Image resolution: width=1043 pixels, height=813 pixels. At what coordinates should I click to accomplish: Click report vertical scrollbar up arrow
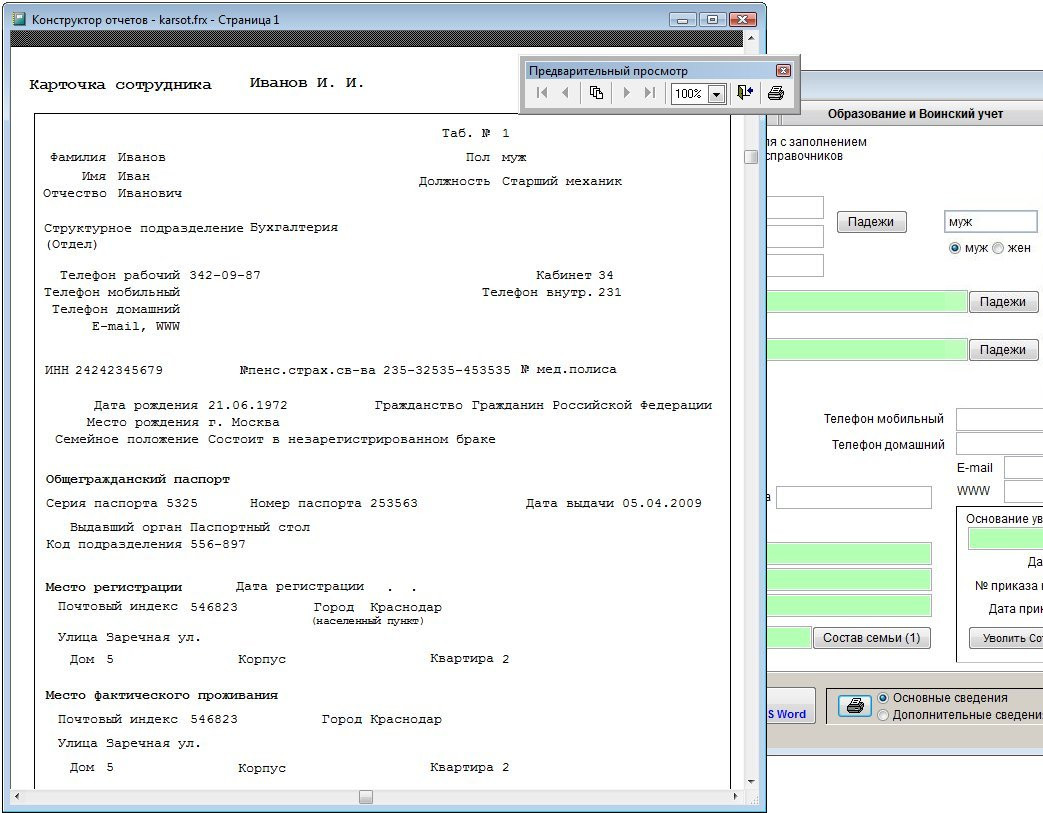pos(751,39)
